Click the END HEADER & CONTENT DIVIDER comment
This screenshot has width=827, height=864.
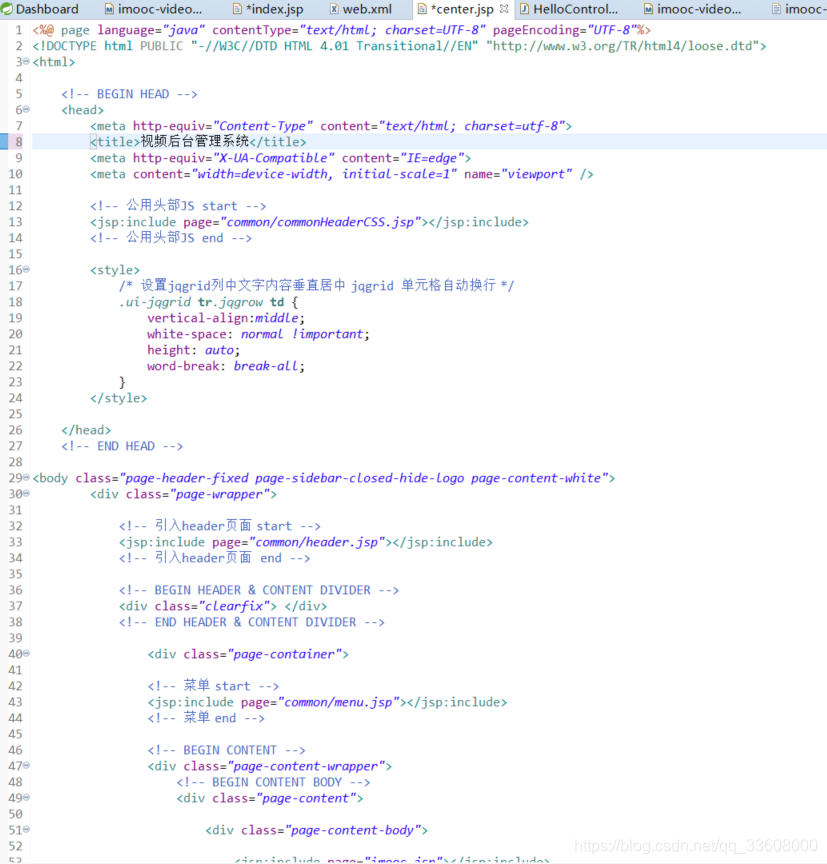tap(252, 622)
